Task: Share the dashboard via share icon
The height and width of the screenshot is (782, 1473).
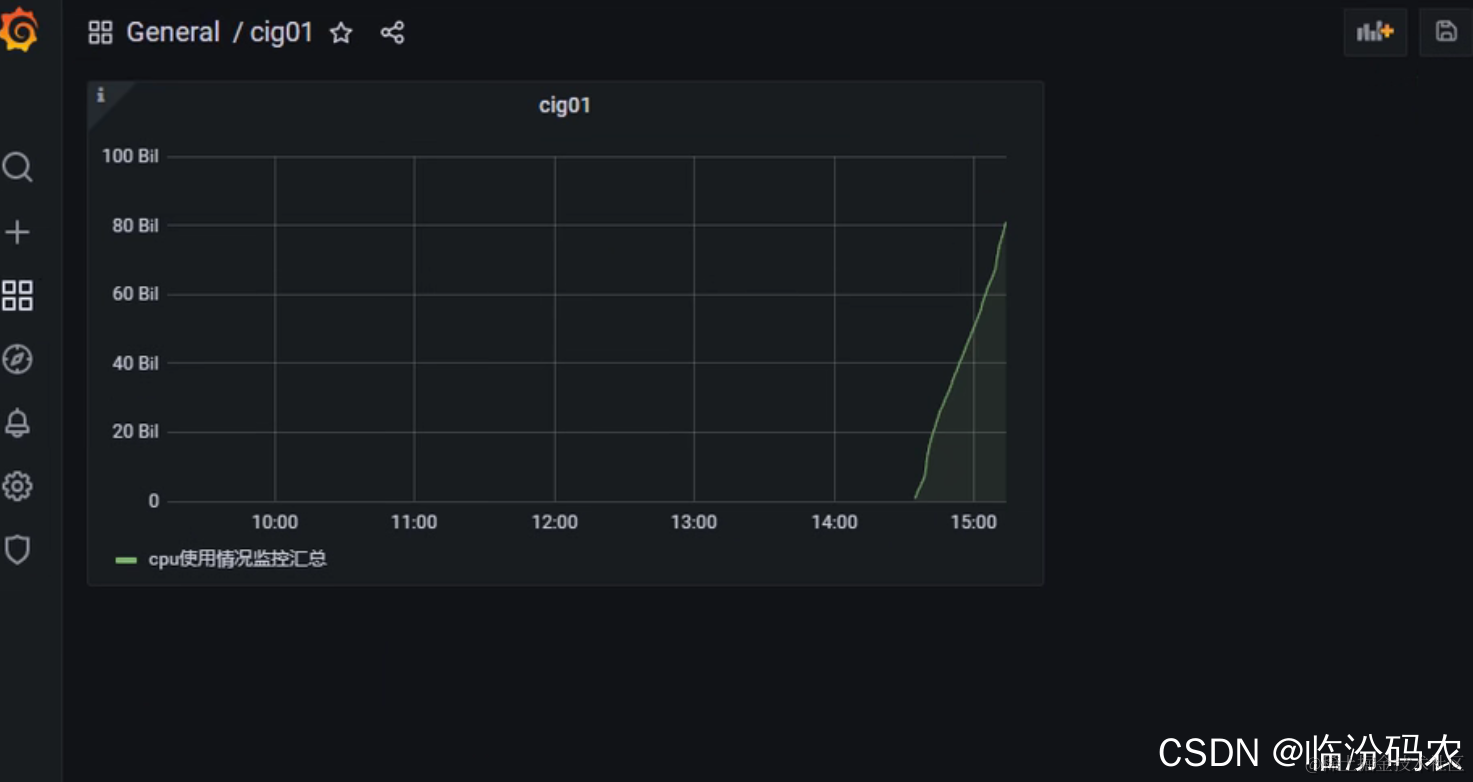Action: [x=392, y=33]
